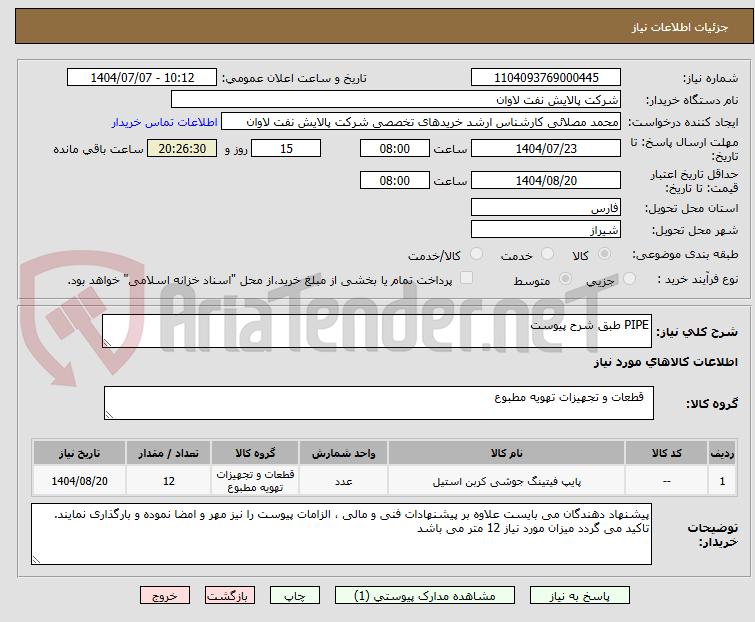Click the response deadline date 1404/07/23
Image resolution: width=755 pixels, height=622 pixels.
[546, 148]
